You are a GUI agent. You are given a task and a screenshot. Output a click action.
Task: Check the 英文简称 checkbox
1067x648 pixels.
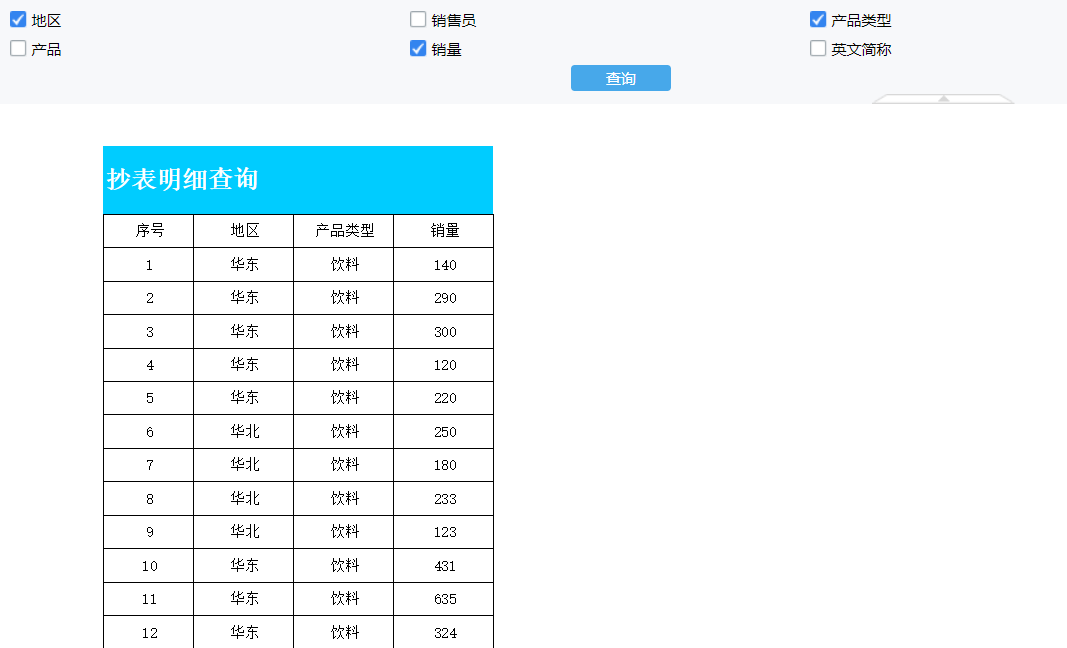click(x=818, y=48)
